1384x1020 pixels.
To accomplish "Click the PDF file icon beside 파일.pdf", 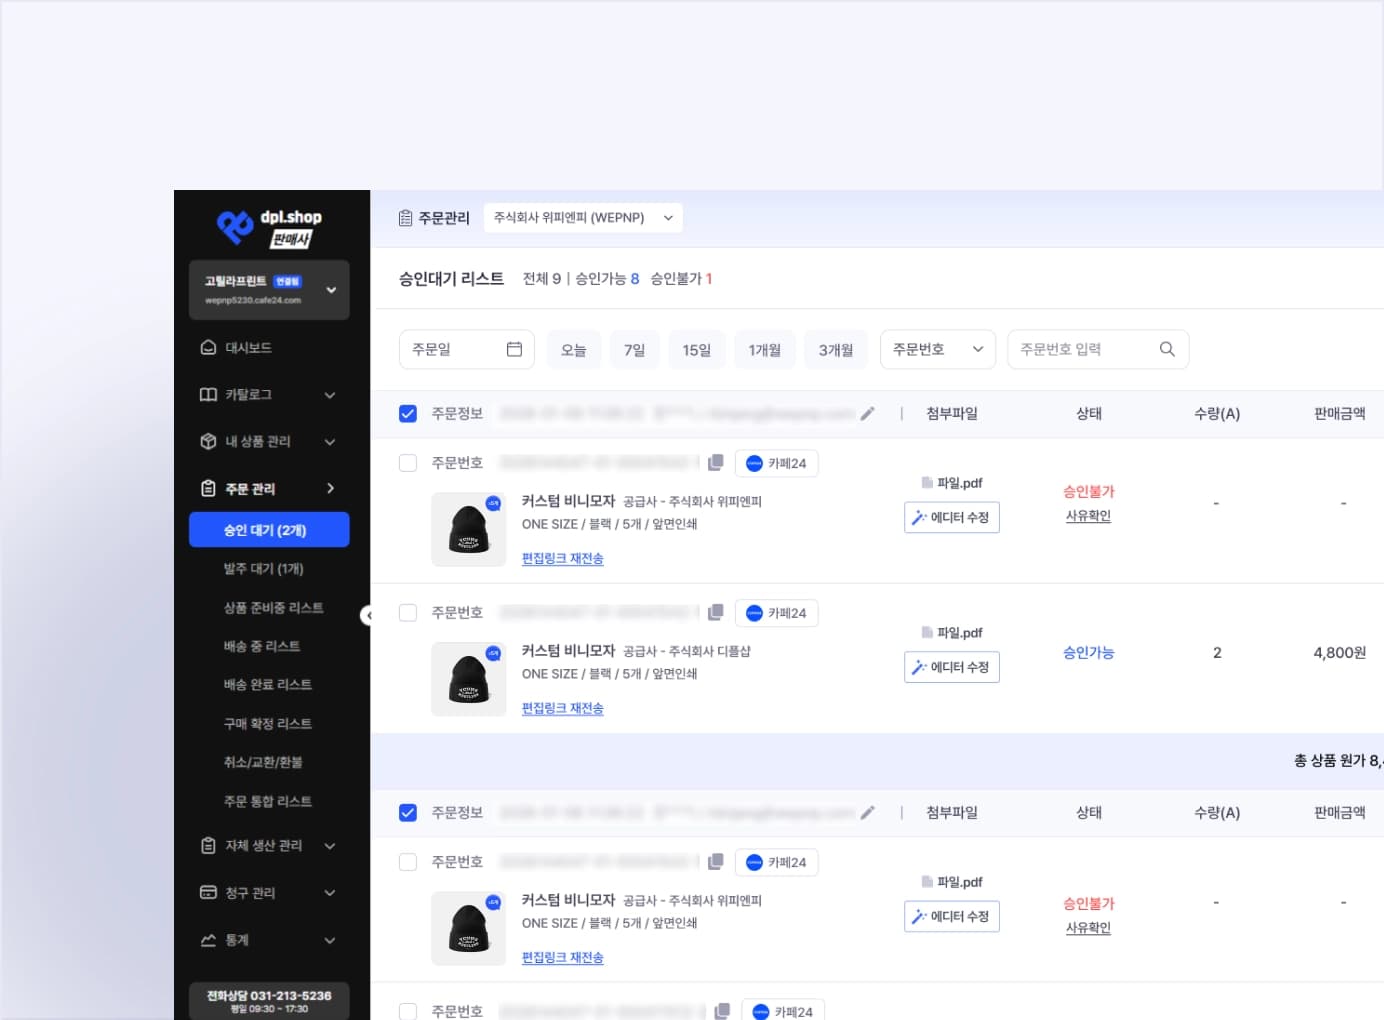I will pyautogui.click(x=927, y=482).
